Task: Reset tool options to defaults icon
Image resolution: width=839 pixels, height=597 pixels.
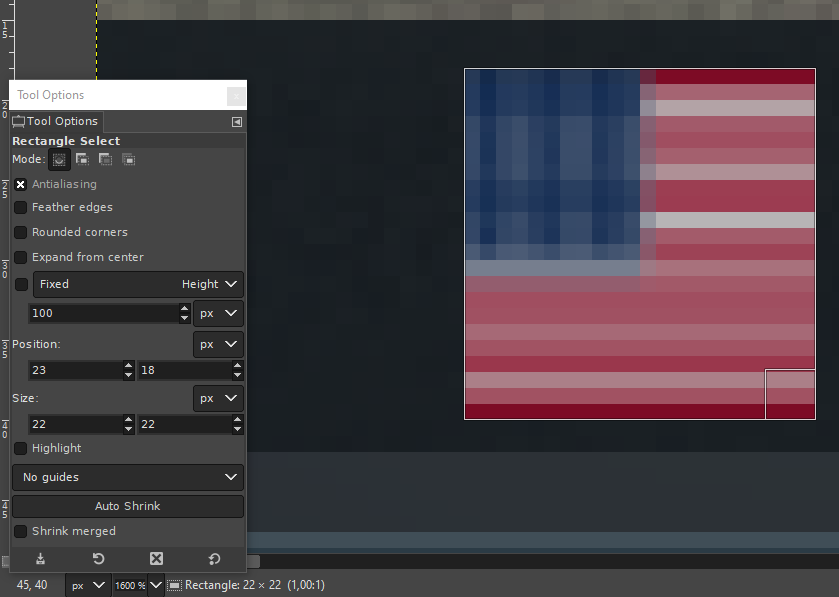Action: tap(214, 559)
